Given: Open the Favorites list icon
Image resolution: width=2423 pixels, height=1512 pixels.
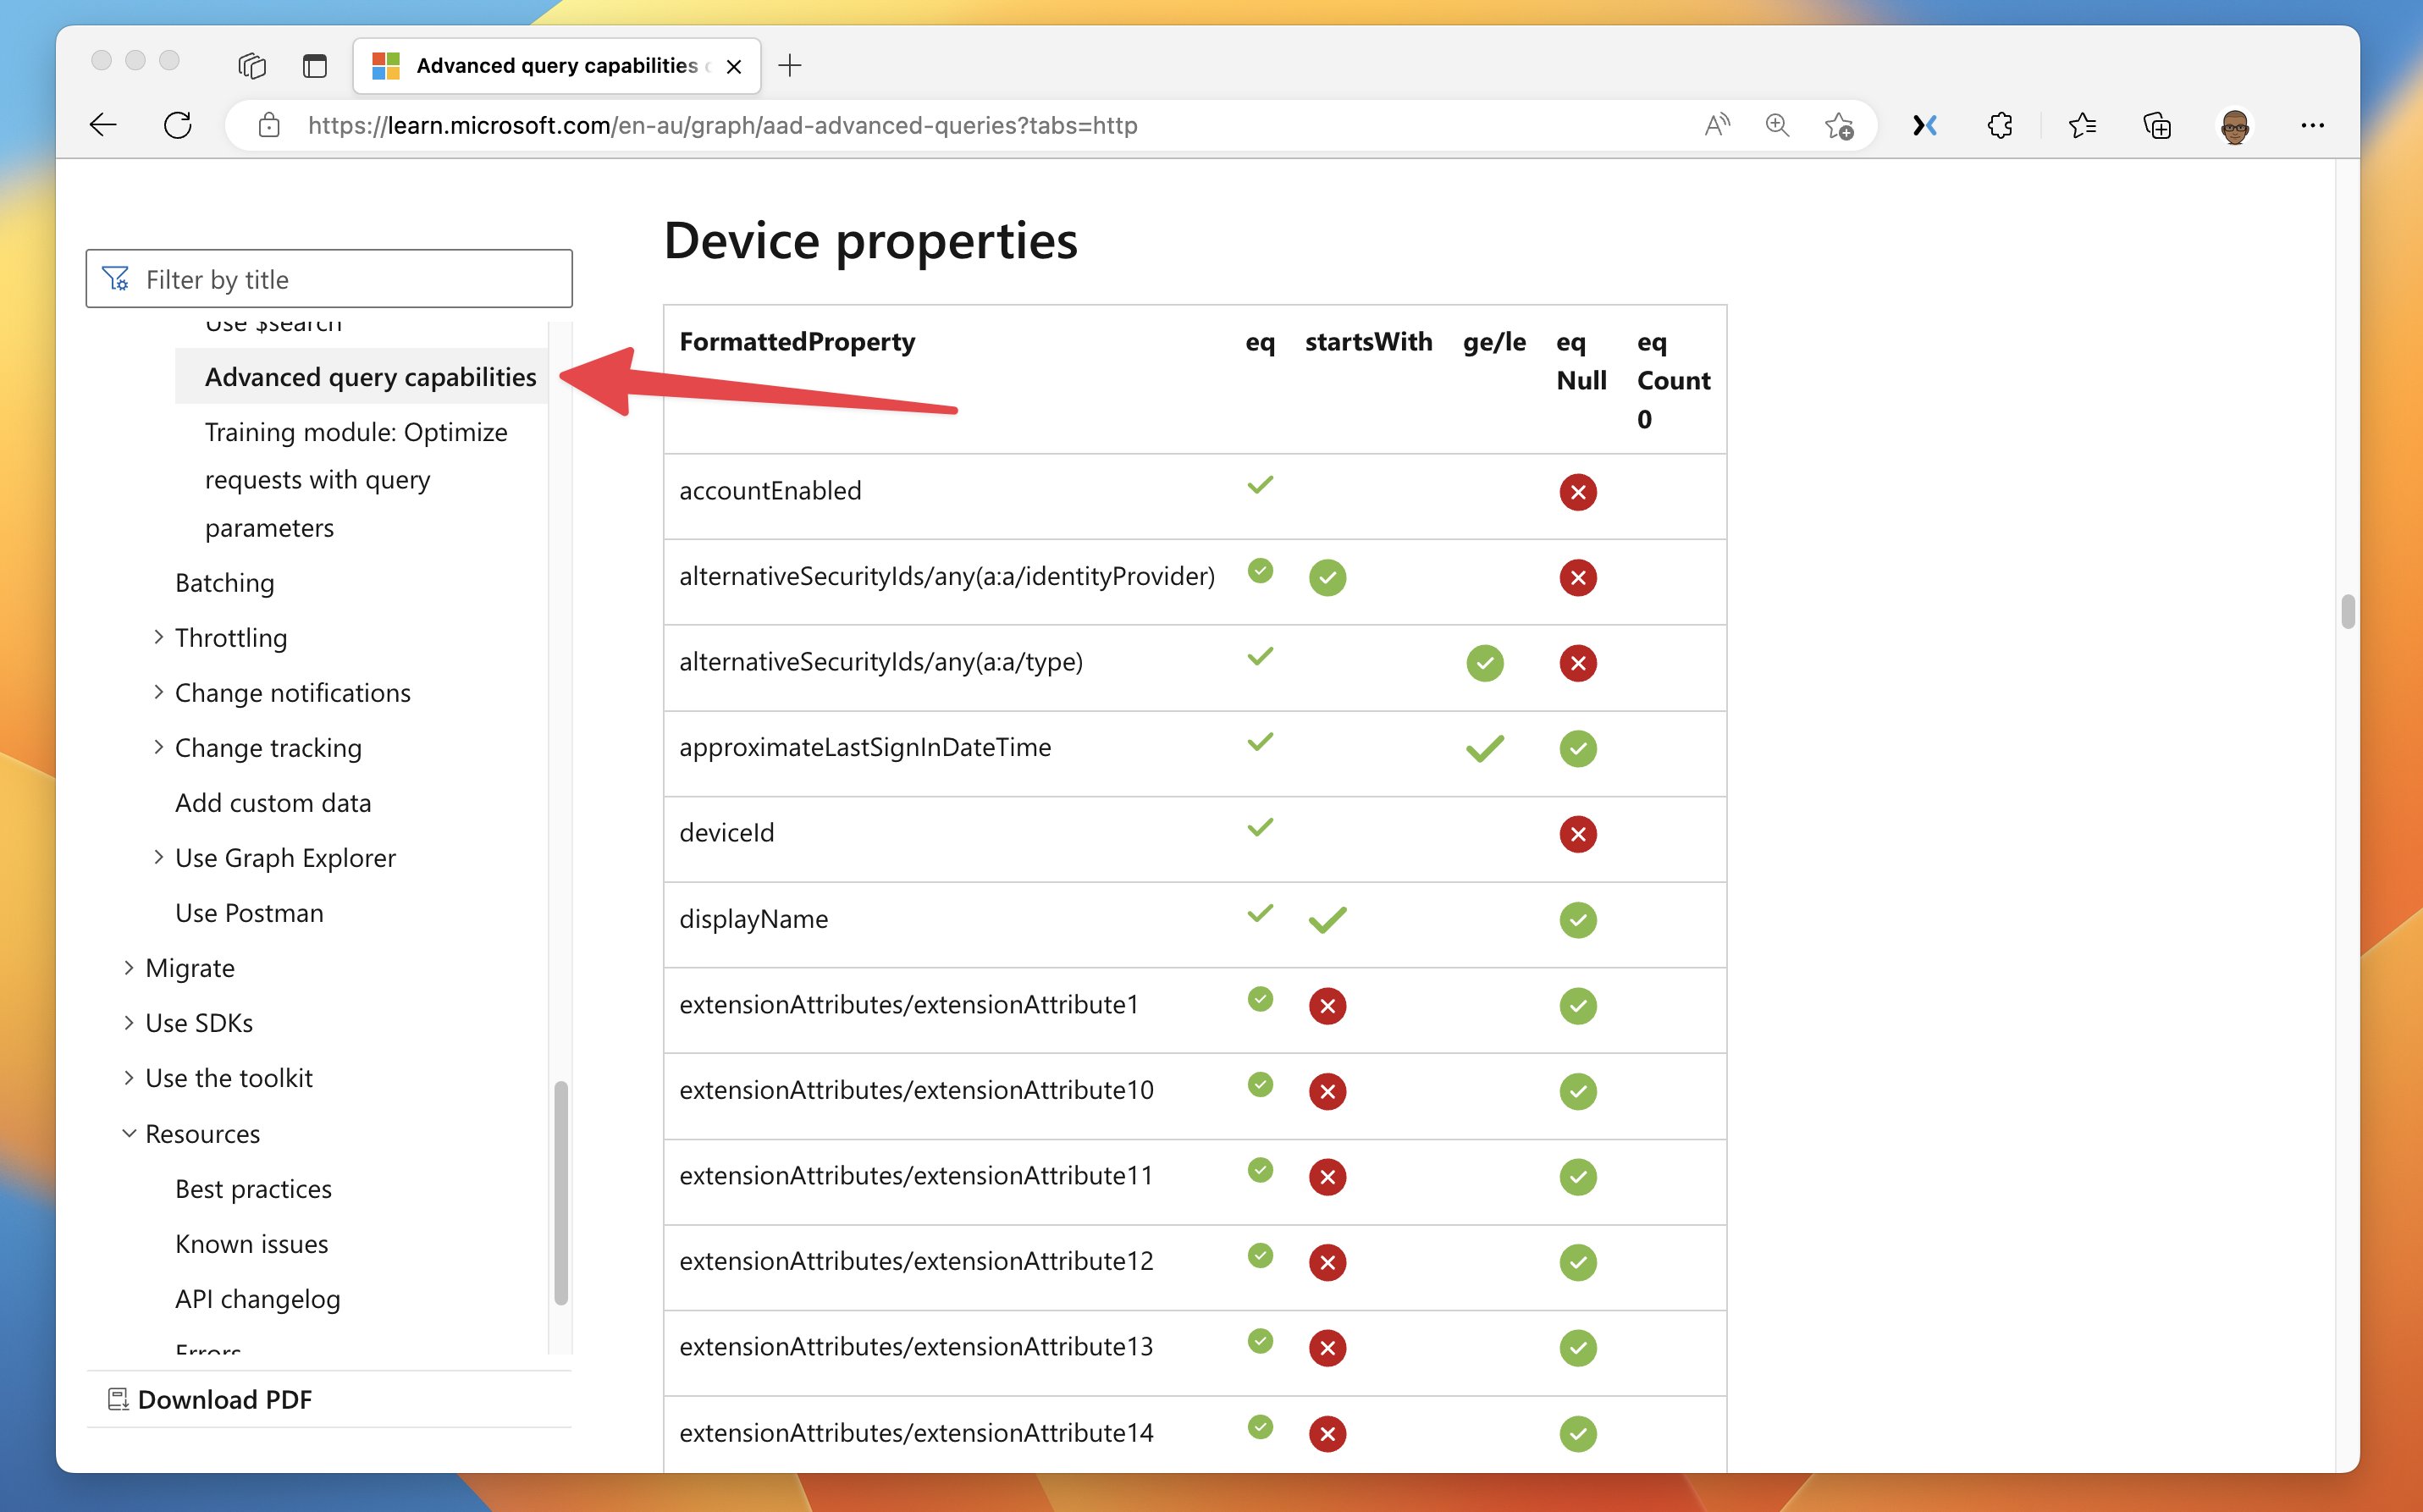Looking at the screenshot, I should [x=2082, y=125].
